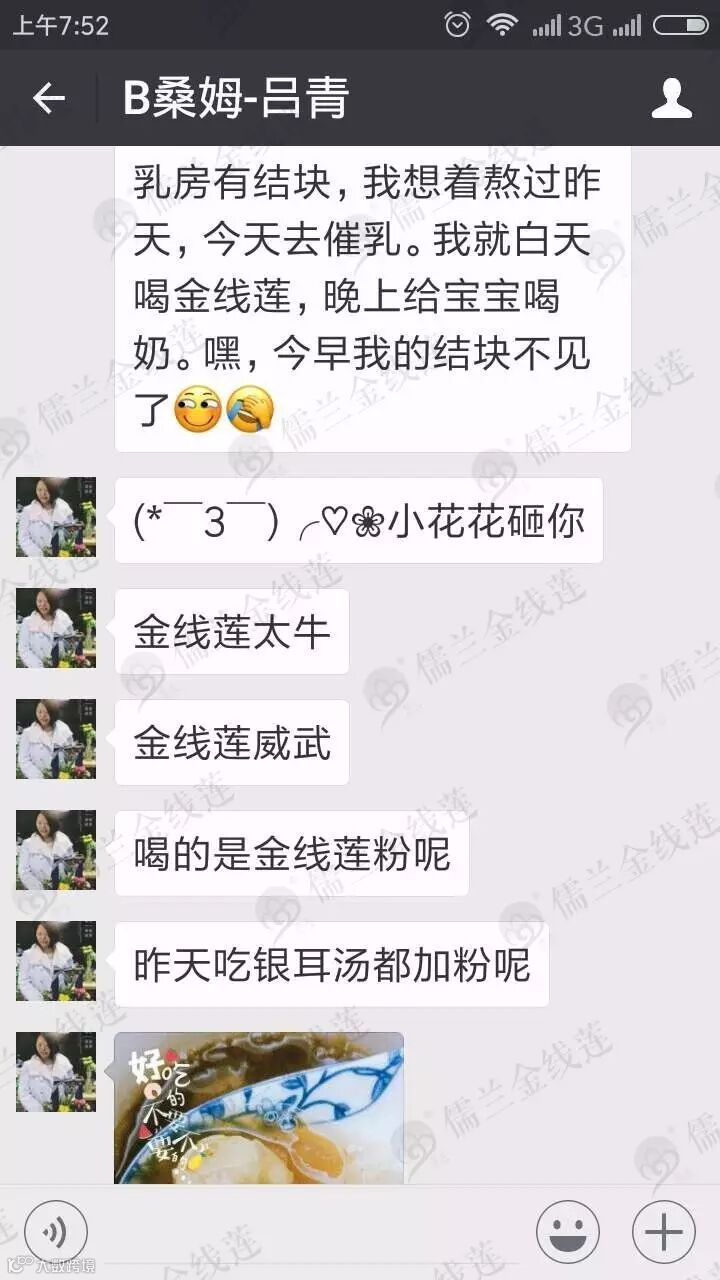Switch to voice input icon
Screen dimensions: 720x1280
coord(56,1231)
